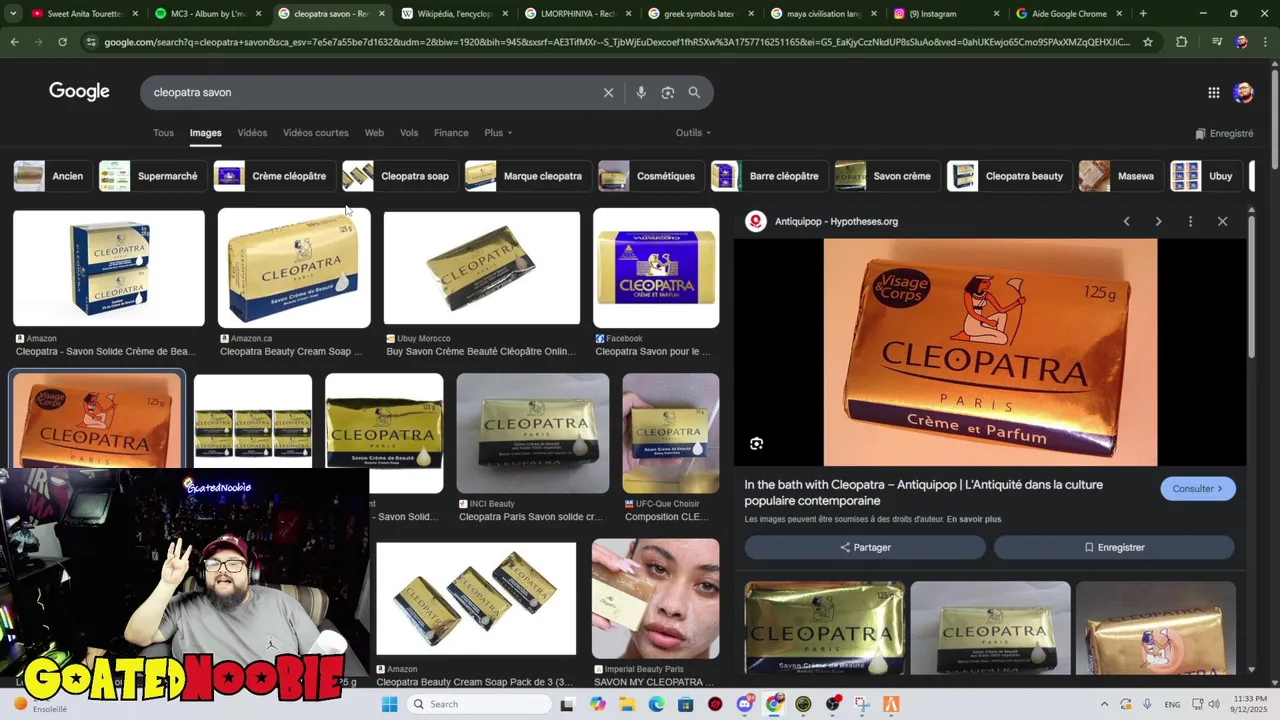Open Snipping Tool from taskbar
The image size is (1280, 720).
coord(862,704)
